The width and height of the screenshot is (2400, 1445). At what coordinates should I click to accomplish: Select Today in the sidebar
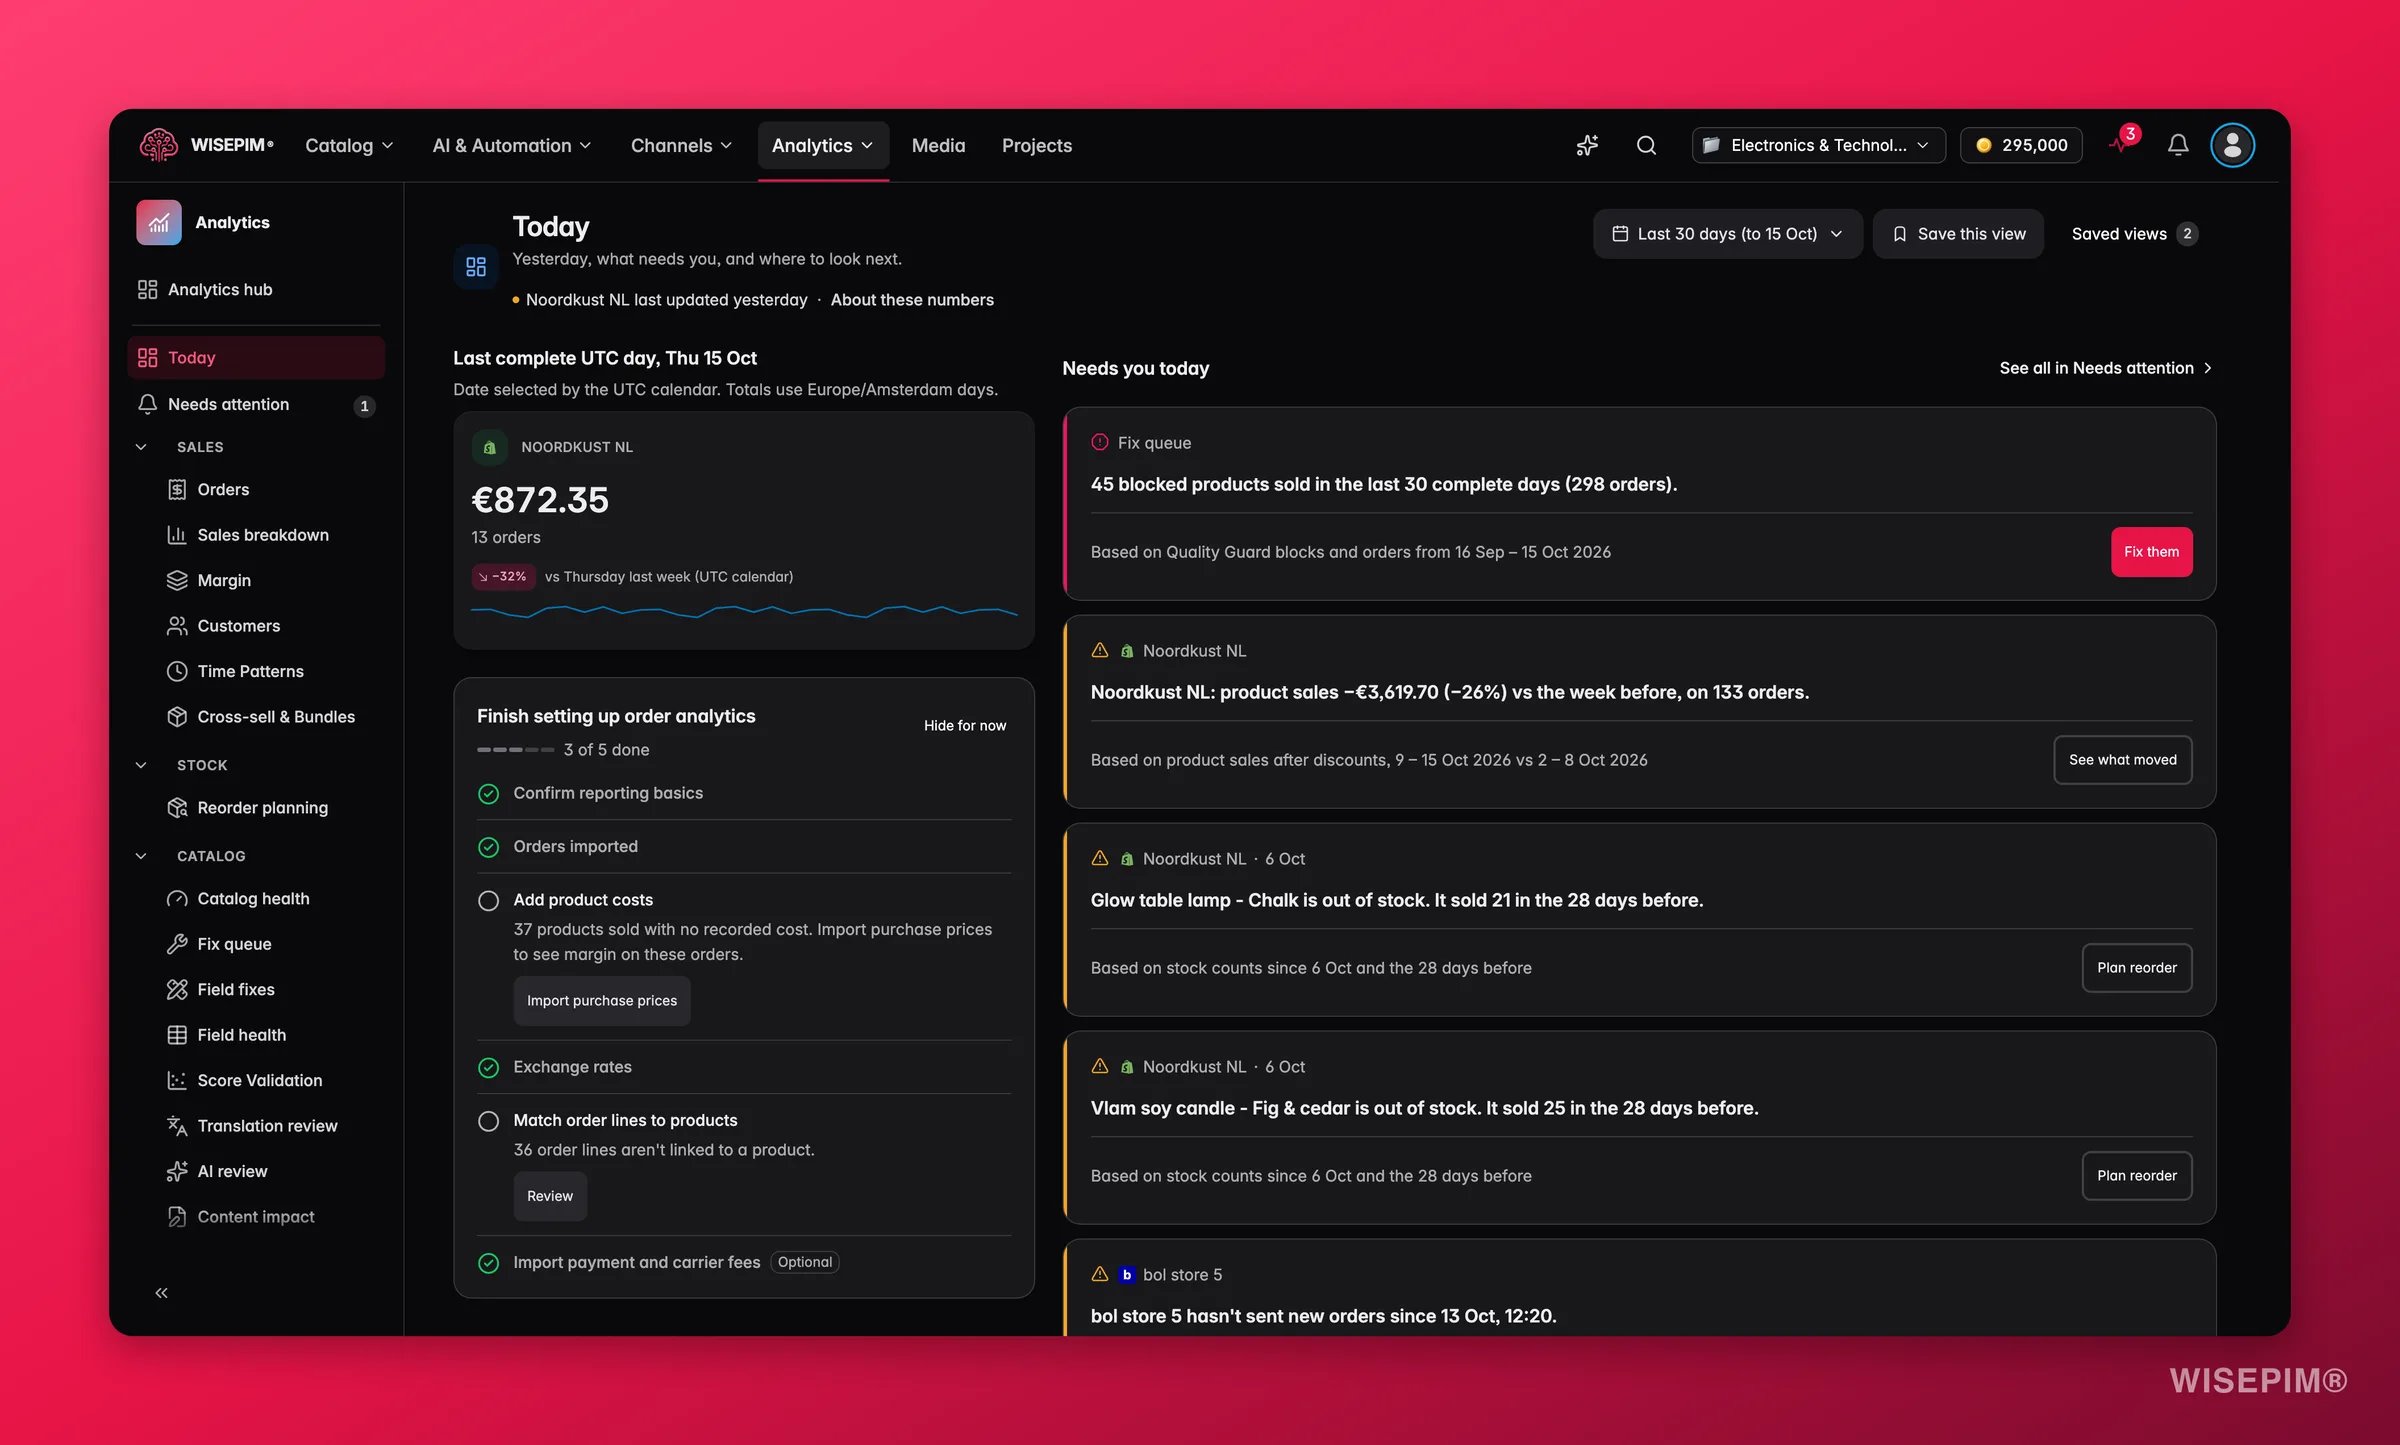[256, 358]
